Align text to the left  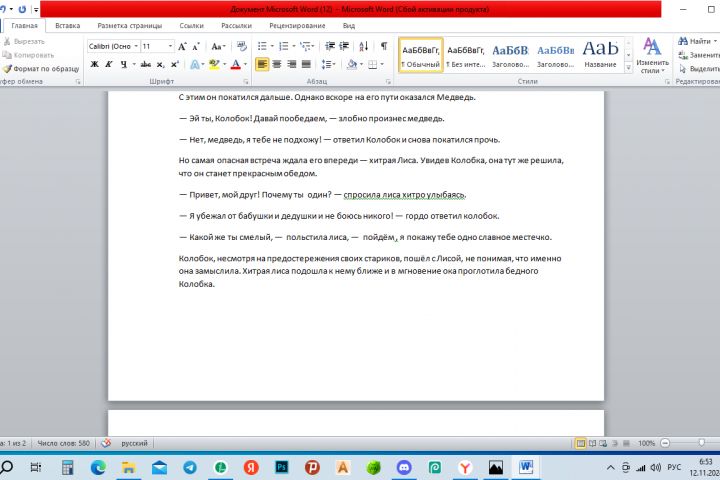tap(262, 64)
